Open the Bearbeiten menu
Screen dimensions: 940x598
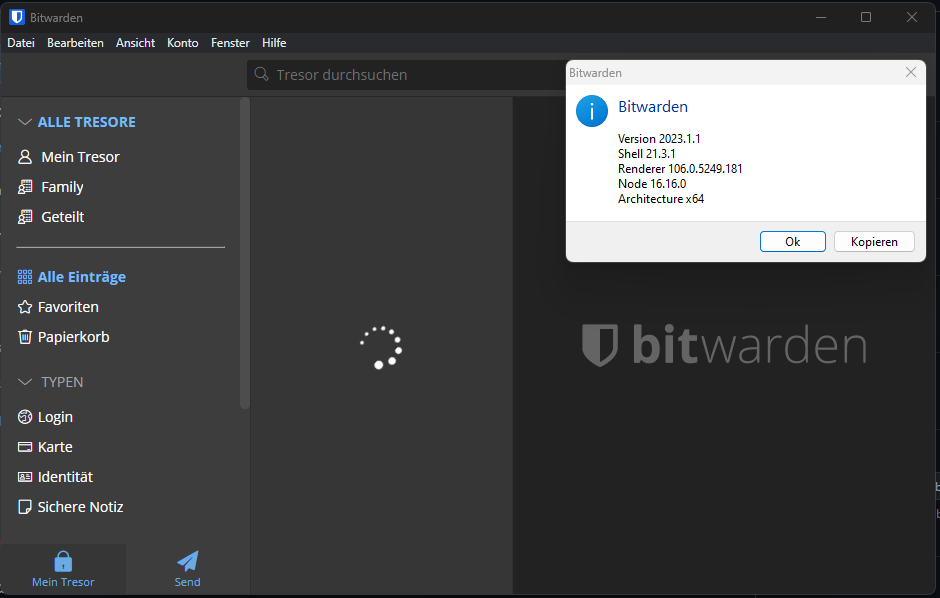76,43
